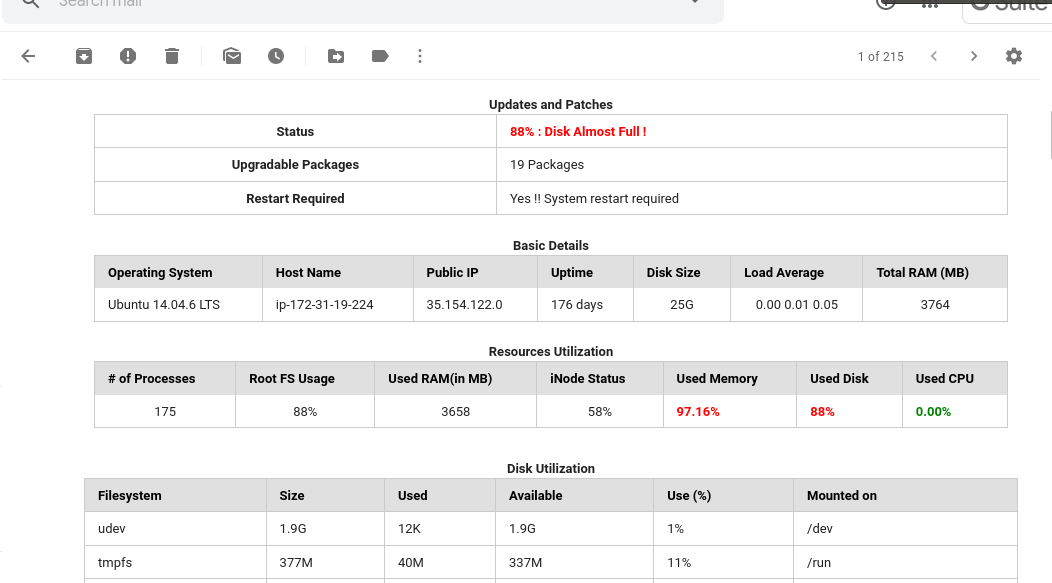
Task: Open the Google apps grid
Action: click(930, 4)
